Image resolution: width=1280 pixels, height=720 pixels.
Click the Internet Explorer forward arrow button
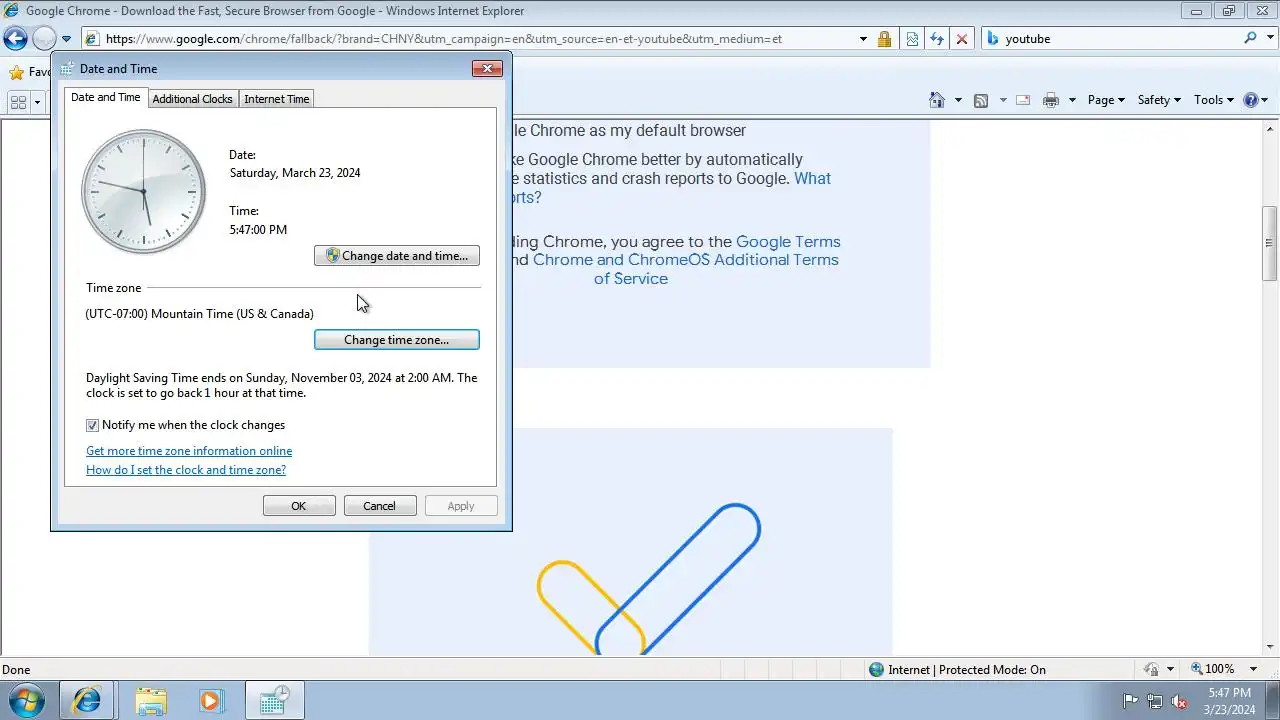pos(44,39)
